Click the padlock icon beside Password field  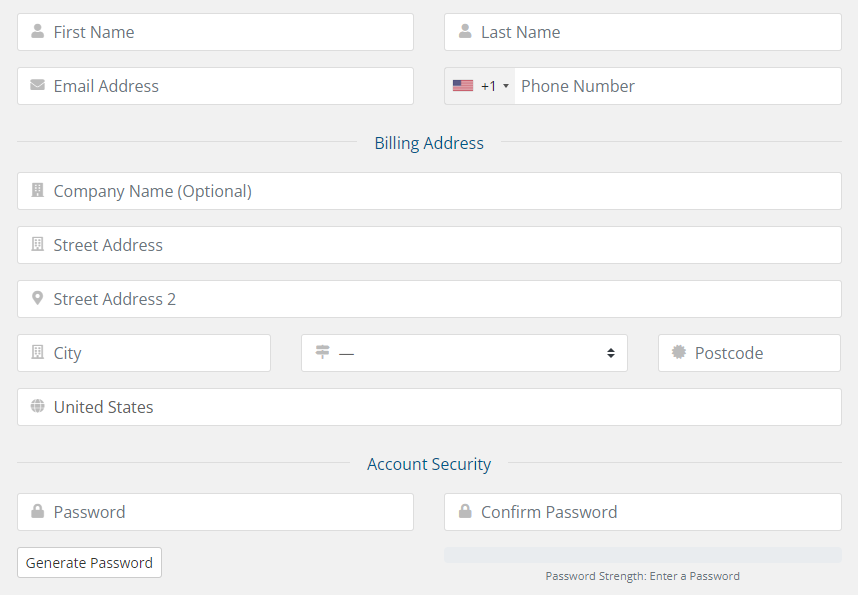point(38,512)
